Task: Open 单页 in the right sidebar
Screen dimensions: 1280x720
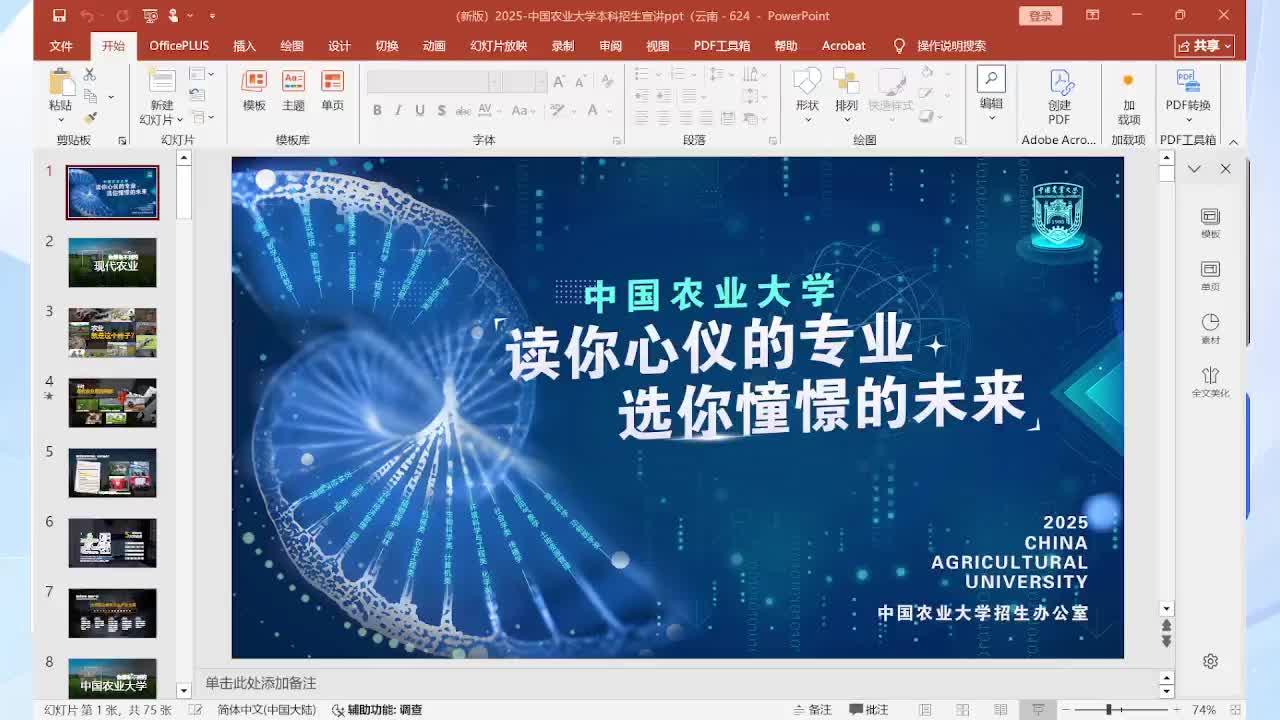Action: pos(1210,276)
